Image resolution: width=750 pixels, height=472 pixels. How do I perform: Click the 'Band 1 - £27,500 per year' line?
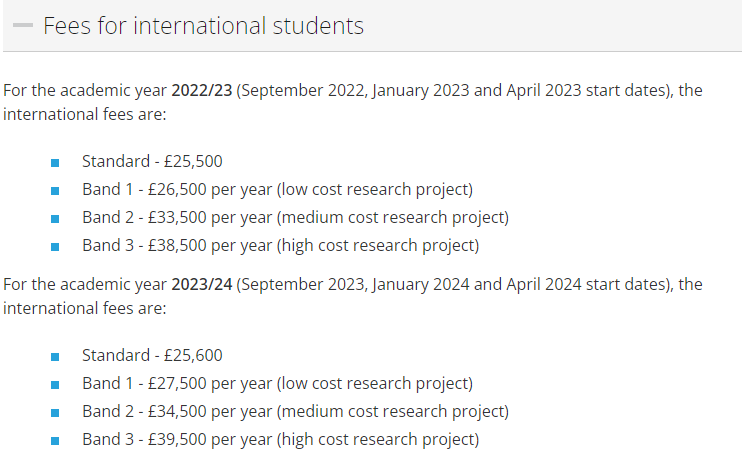277,384
